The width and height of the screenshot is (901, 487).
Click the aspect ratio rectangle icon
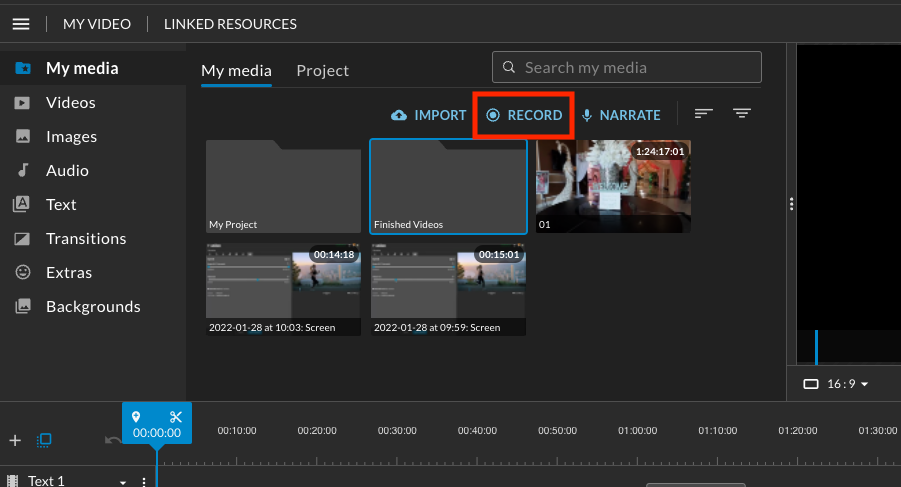811,384
